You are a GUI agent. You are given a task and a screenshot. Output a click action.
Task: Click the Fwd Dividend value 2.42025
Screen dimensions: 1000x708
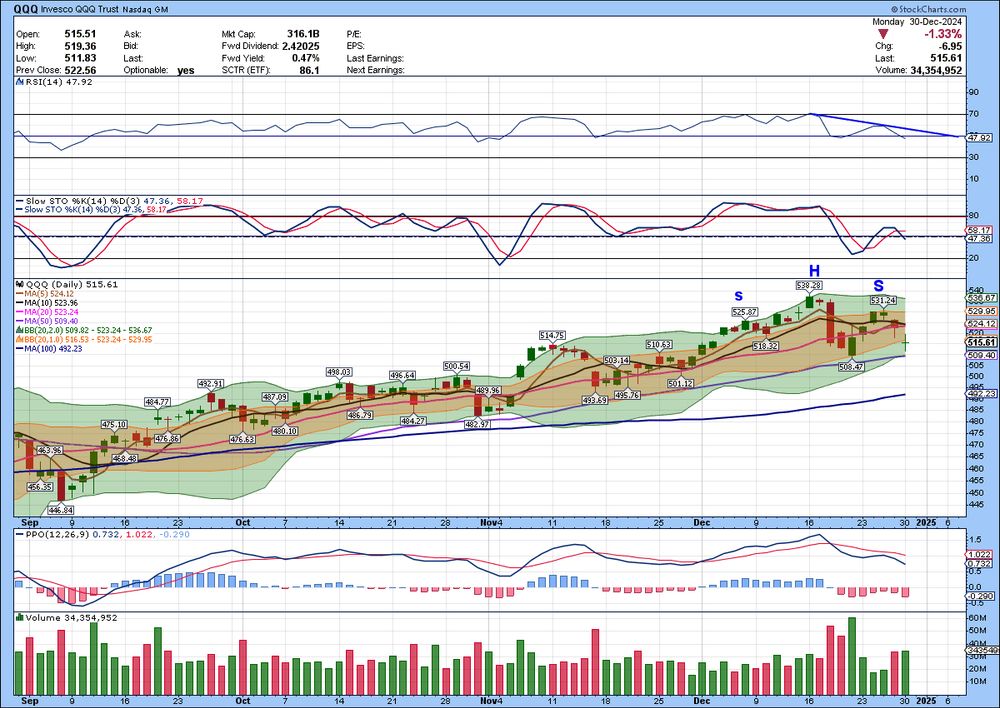pyautogui.click(x=300, y=46)
